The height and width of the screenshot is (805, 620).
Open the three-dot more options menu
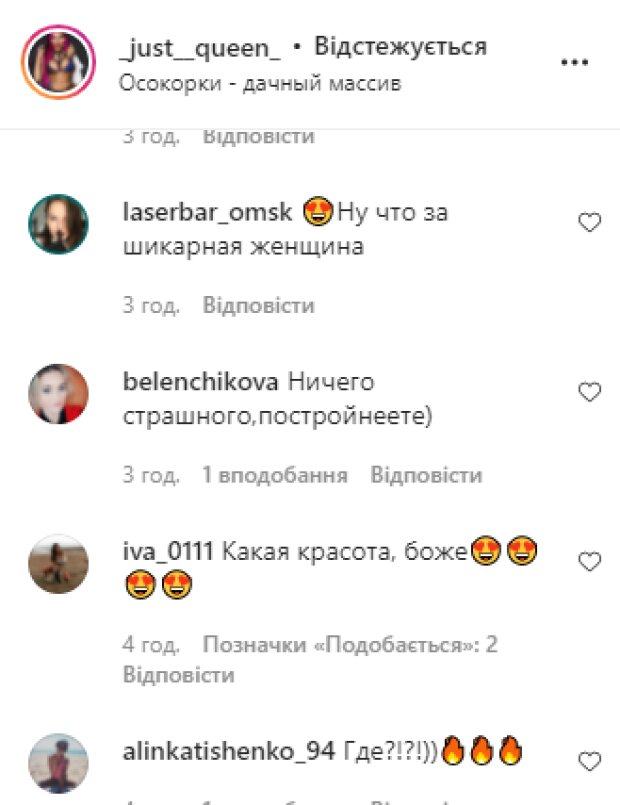[574, 63]
